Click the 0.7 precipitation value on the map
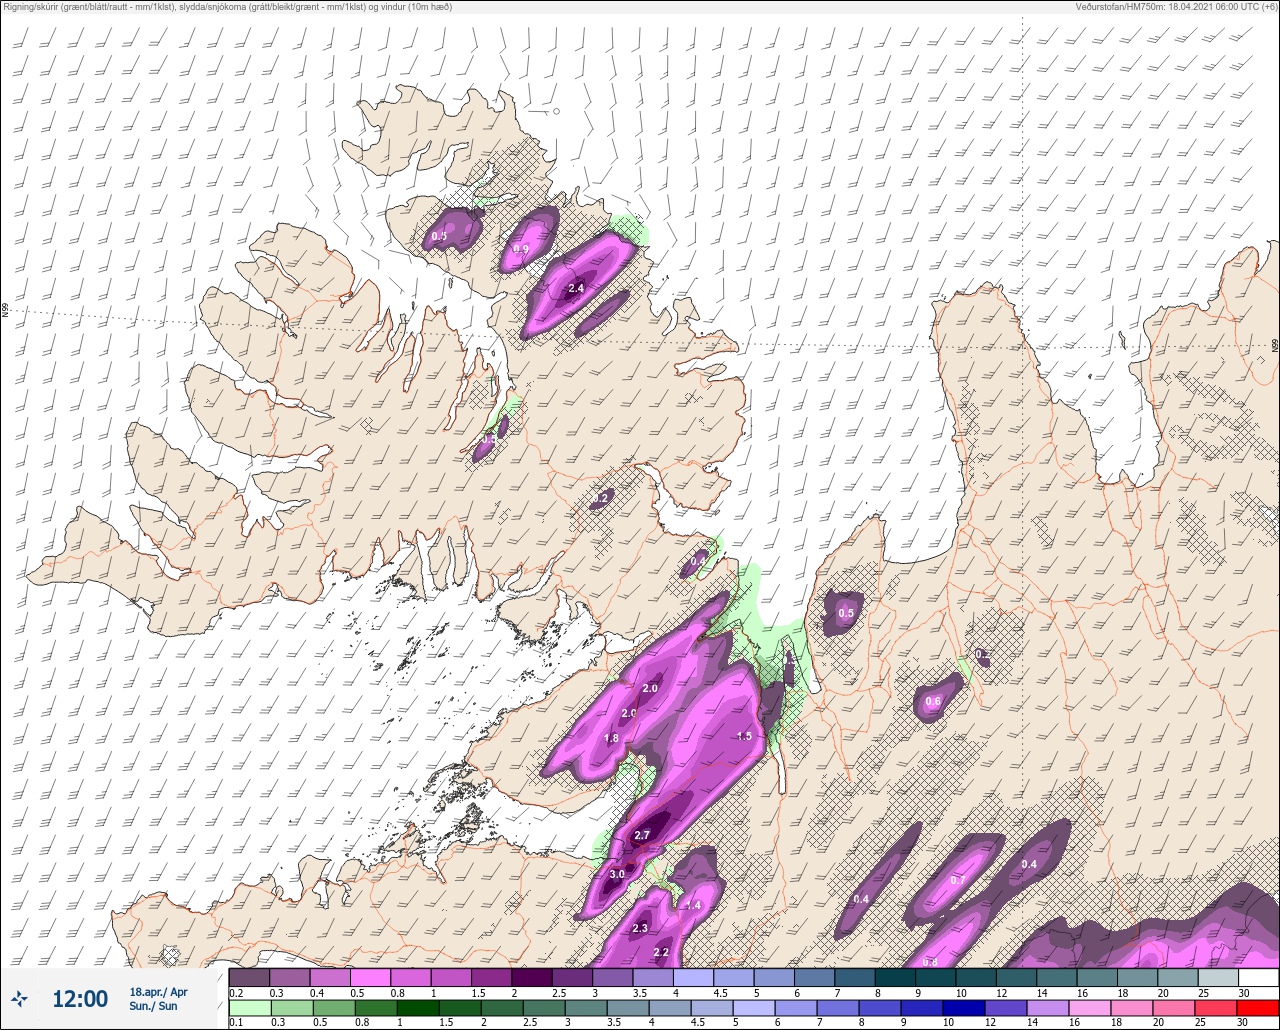Viewport: 1280px width, 1030px height. [x=957, y=880]
